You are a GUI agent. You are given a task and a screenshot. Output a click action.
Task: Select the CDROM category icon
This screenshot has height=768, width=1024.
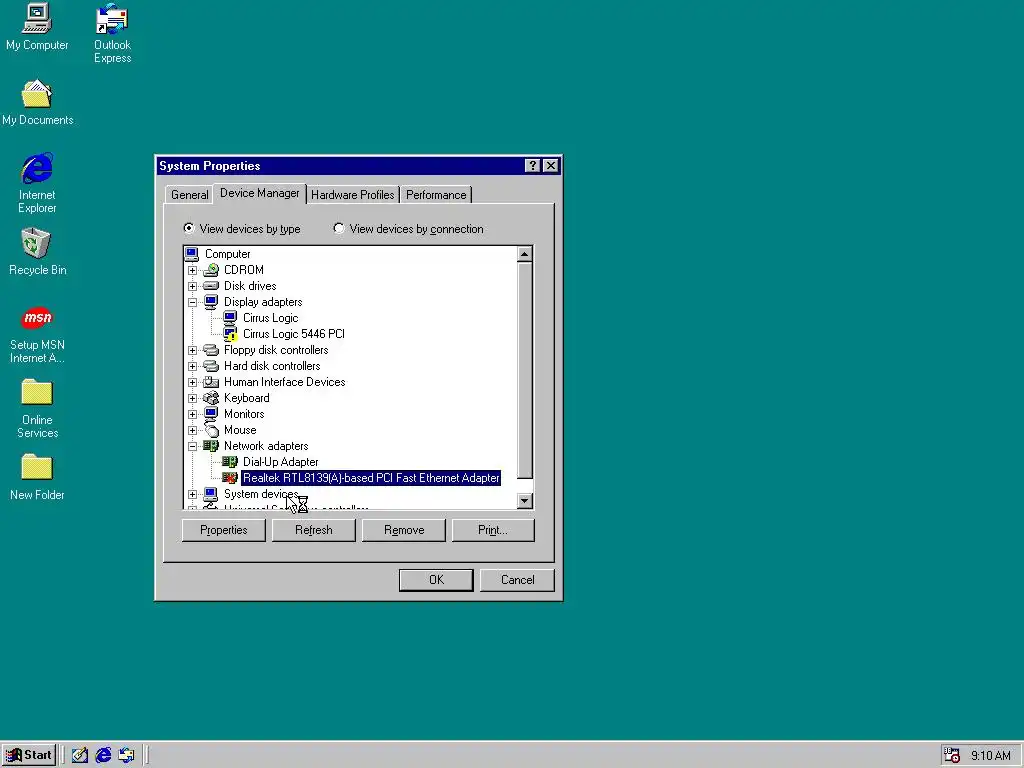pyautogui.click(x=210, y=270)
